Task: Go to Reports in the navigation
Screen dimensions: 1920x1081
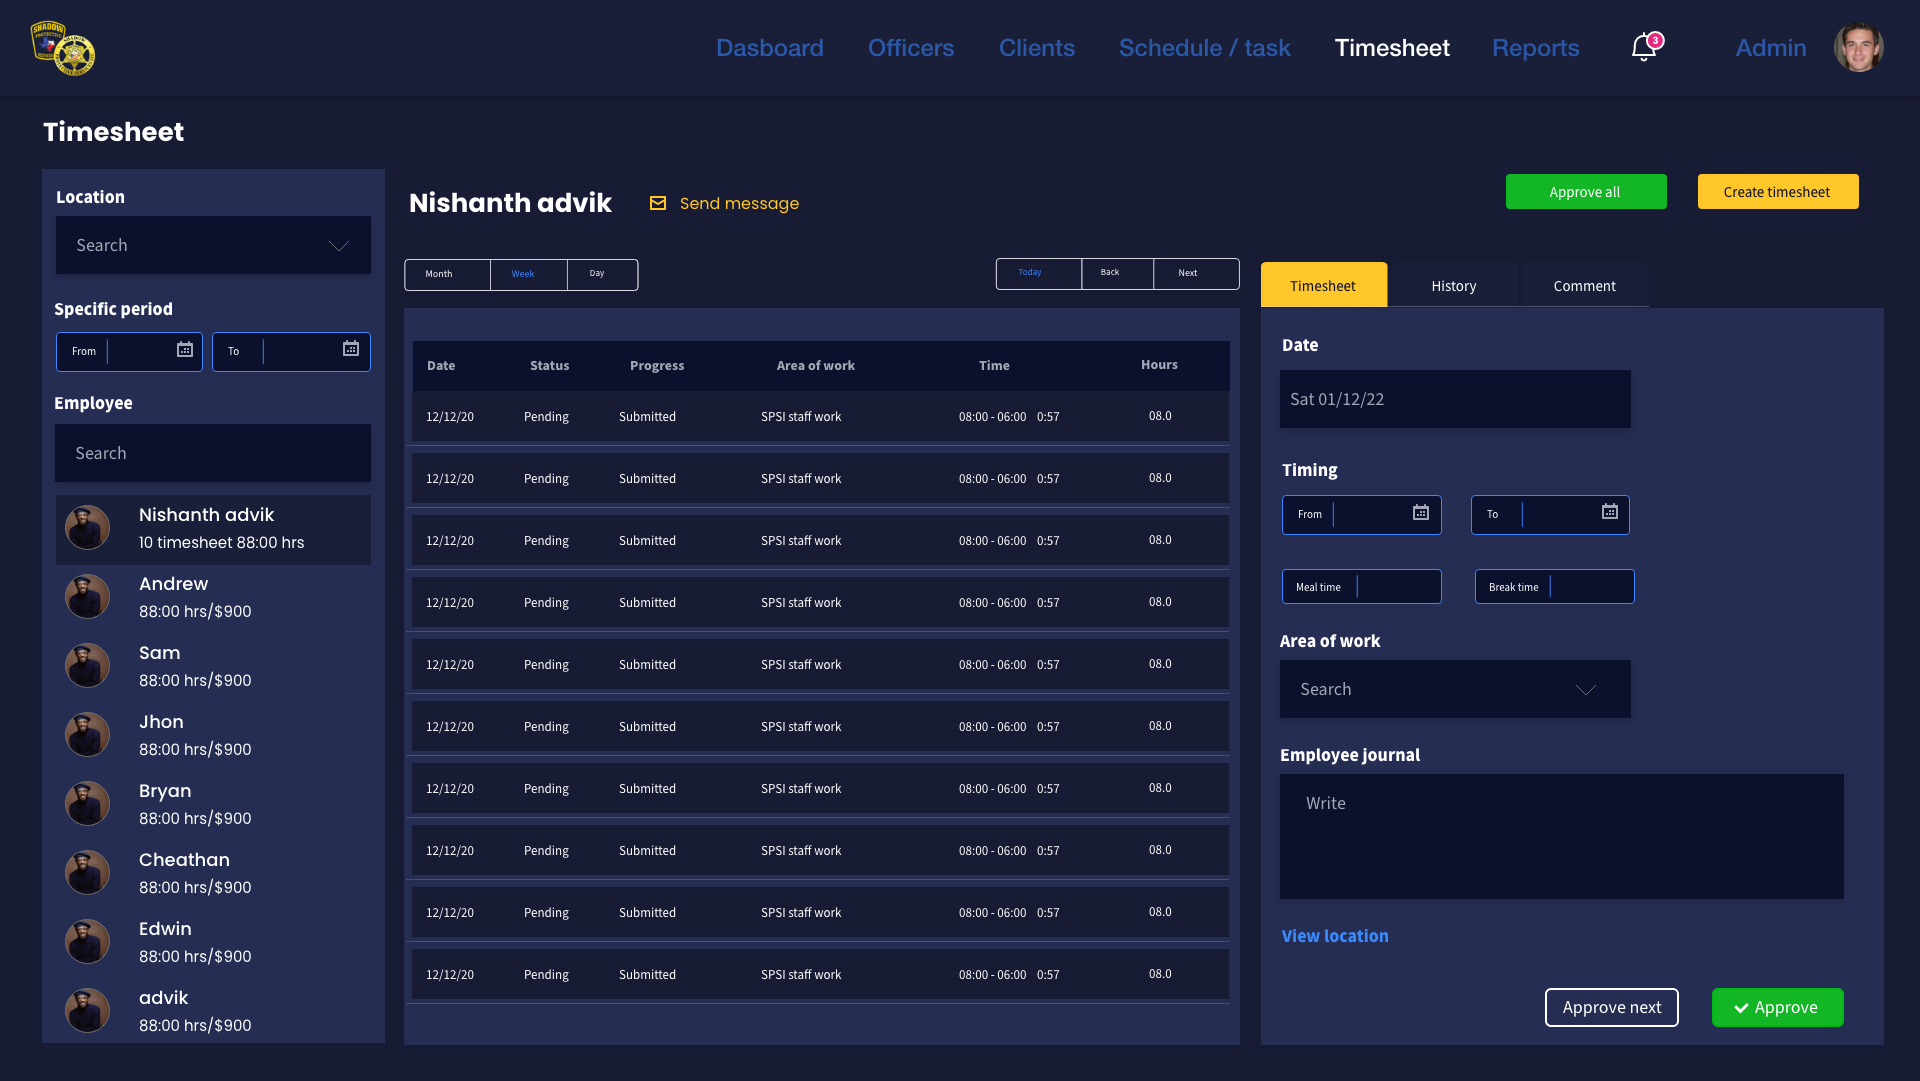Action: point(1535,48)
